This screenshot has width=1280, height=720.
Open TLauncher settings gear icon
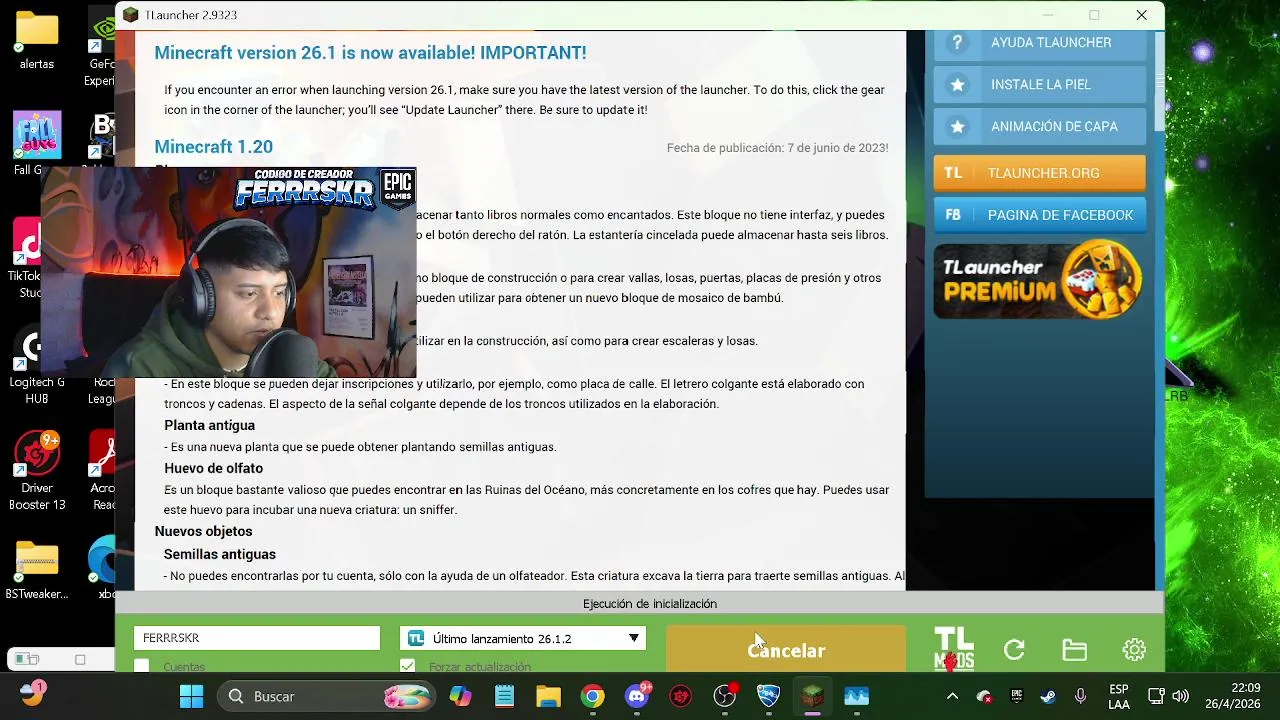(1134, 650)
